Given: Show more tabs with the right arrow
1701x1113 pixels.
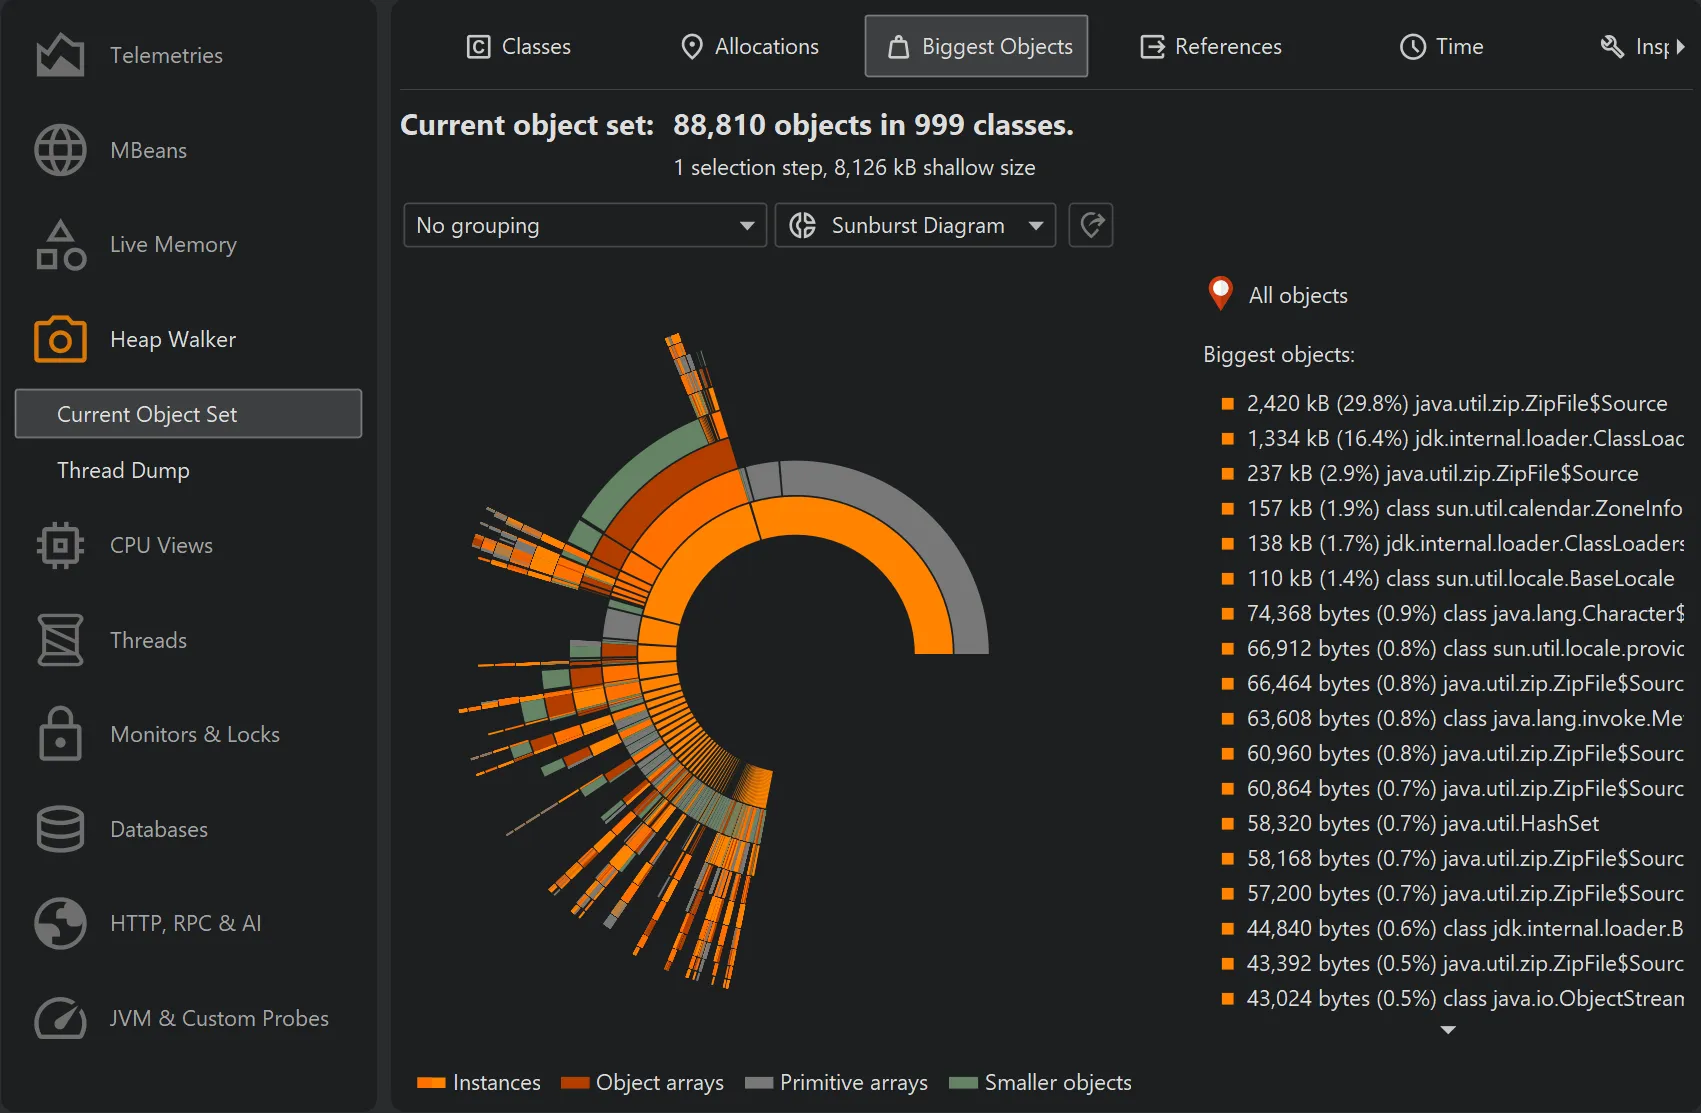Looking at the screenshot, I should [1681, 46].
